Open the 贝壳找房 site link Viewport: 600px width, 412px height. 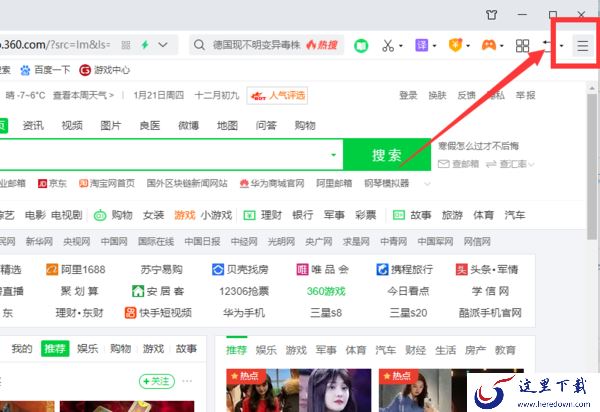(x=240, y=270)
